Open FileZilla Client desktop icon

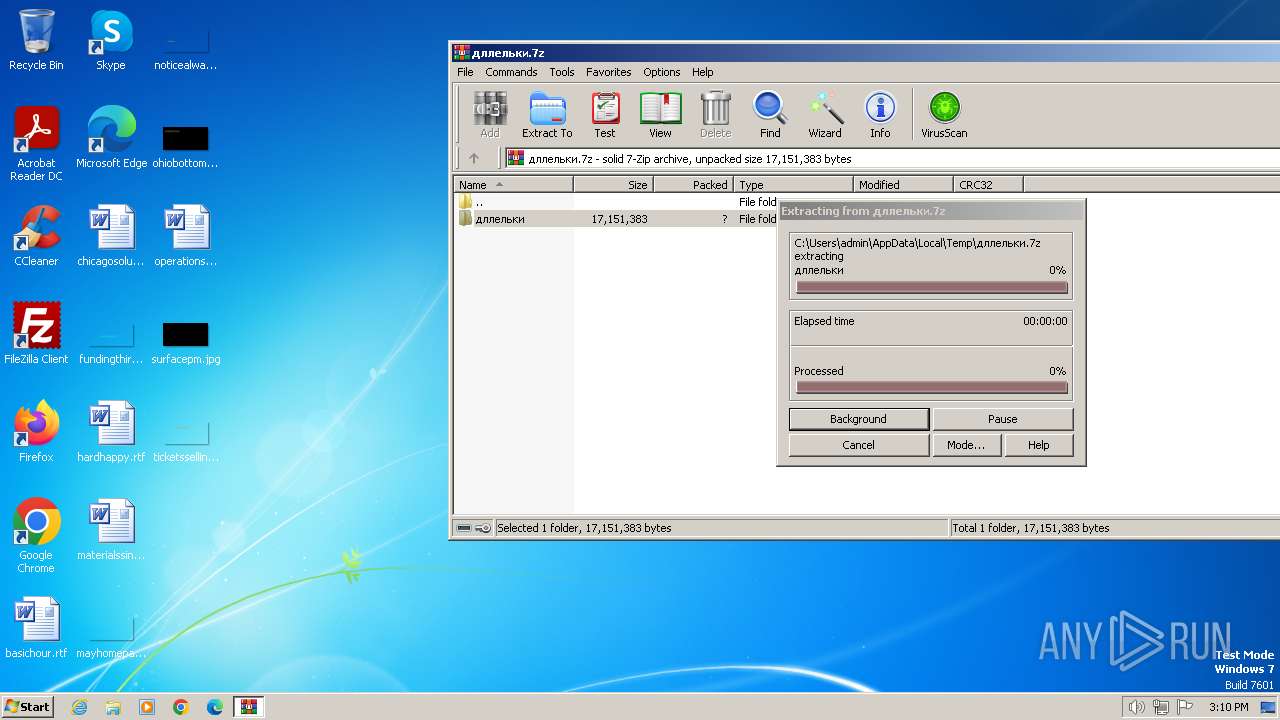point(36,334)
